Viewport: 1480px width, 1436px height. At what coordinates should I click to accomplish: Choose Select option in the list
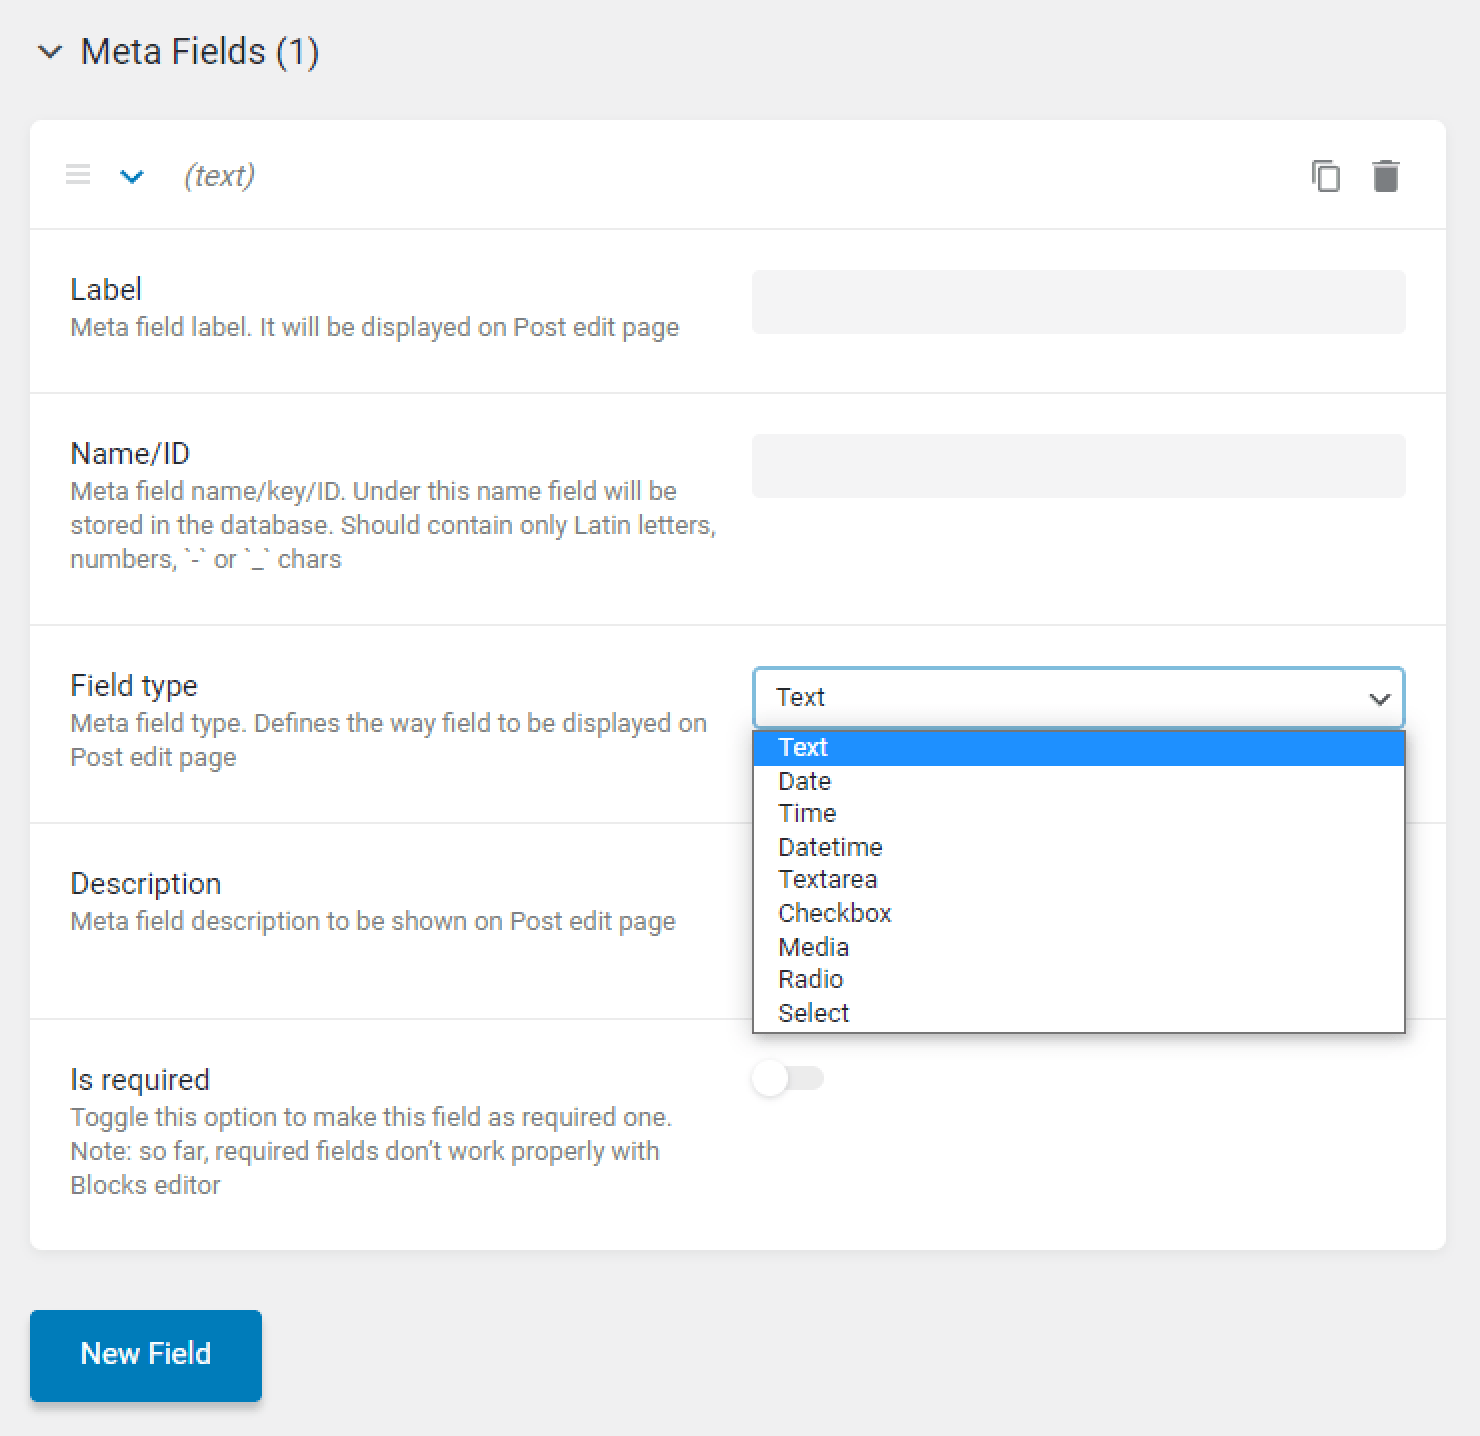coord(1079,1013)
